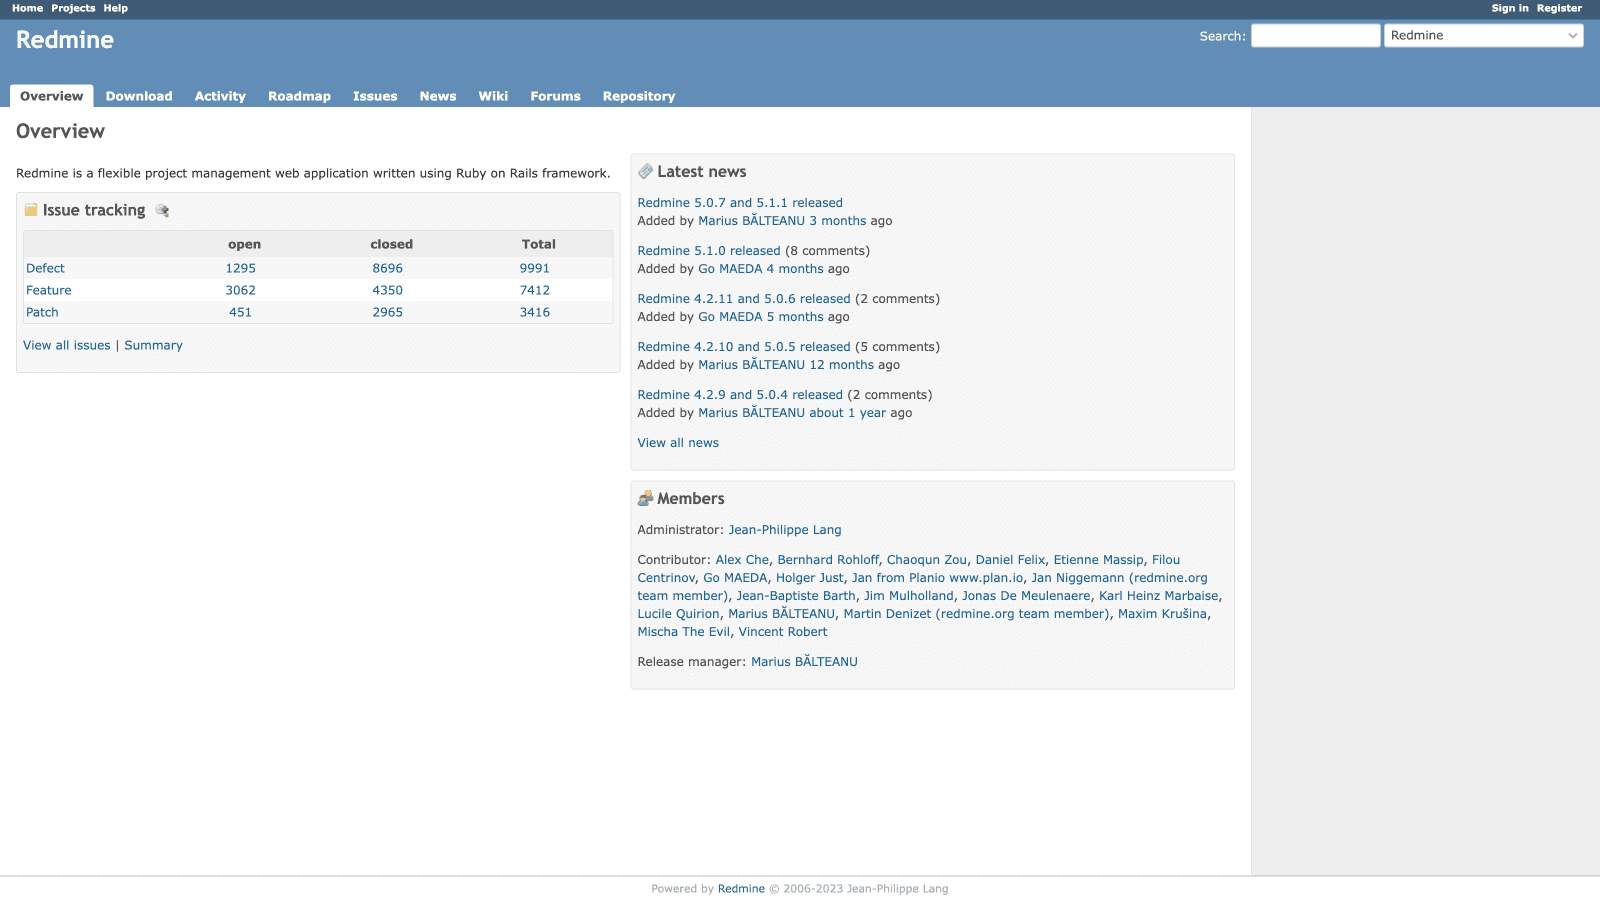This screenshot has width=1600, height=900.
Task: Open Projects in the top menu
Action: coord(73,8)
